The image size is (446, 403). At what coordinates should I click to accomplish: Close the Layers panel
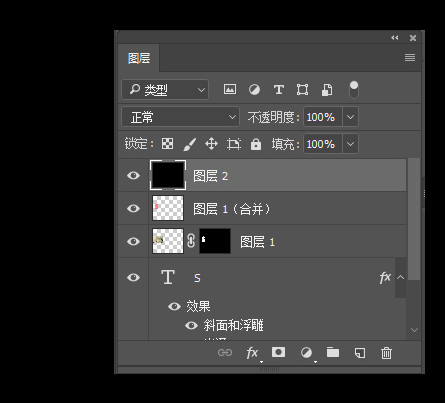[x=413, y=38]
